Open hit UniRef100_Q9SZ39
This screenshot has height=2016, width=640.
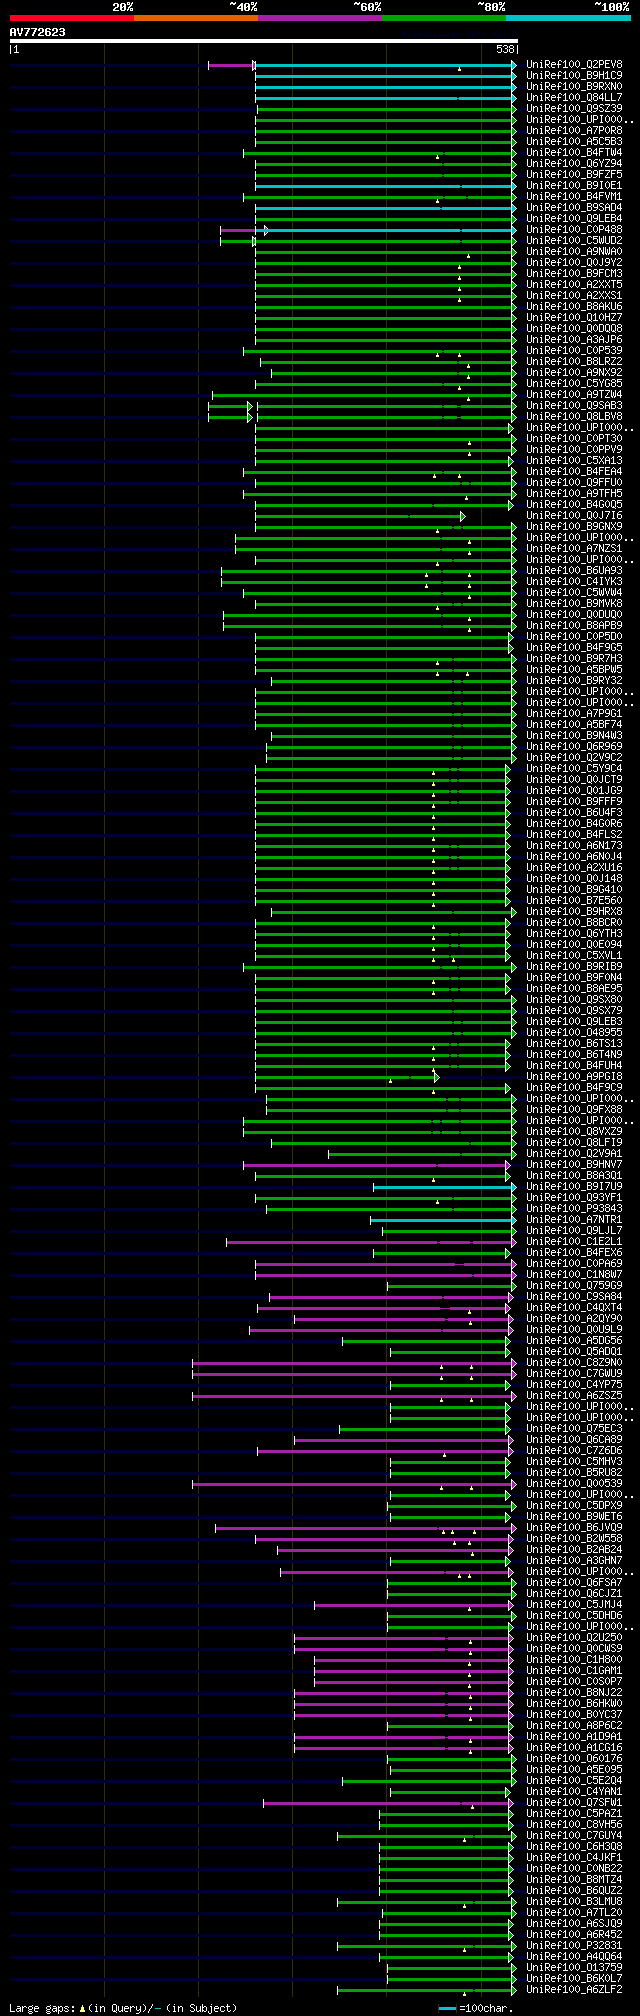574,108
